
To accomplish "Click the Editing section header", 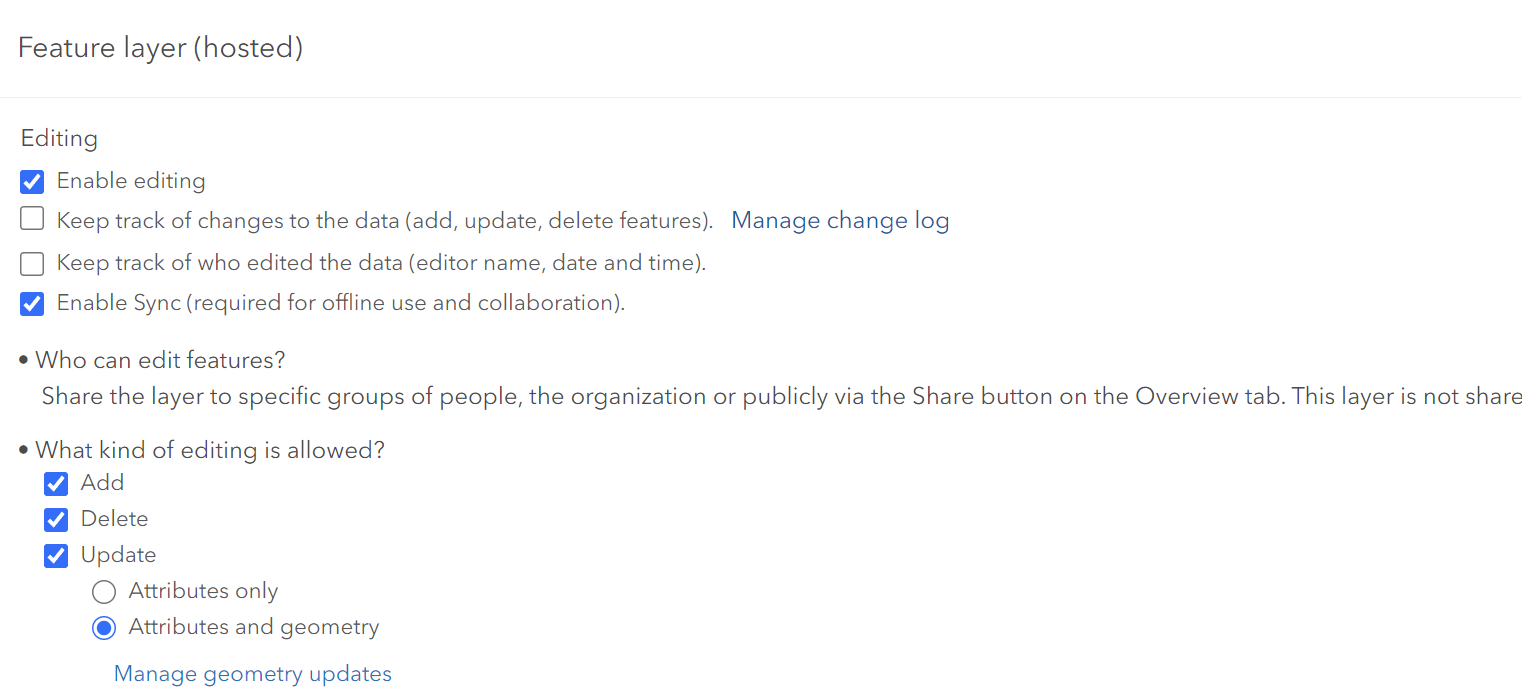I will click(x=58, y=138).
